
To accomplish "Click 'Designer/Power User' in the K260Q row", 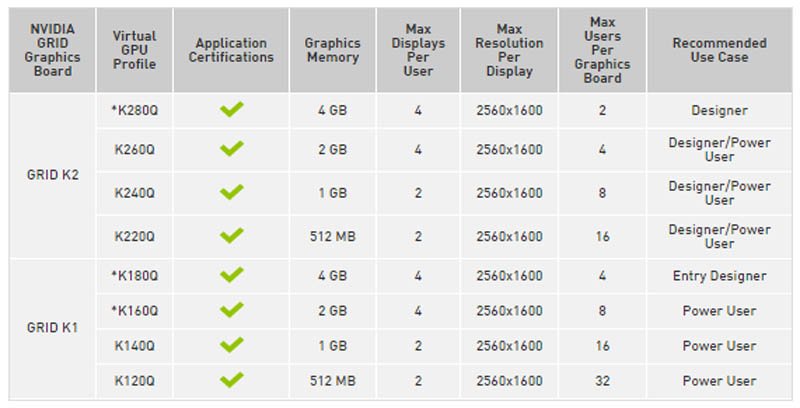I will tap(719, 149).
